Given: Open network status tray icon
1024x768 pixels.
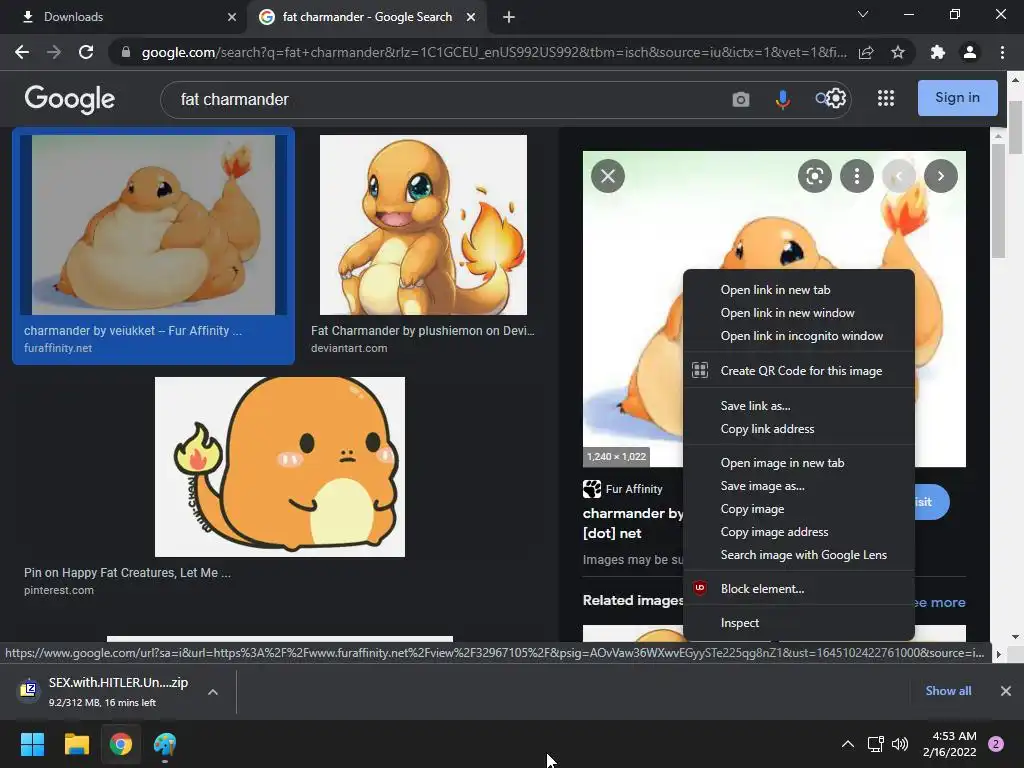Looking at the screenshot, I should click(x=875, y=744).
